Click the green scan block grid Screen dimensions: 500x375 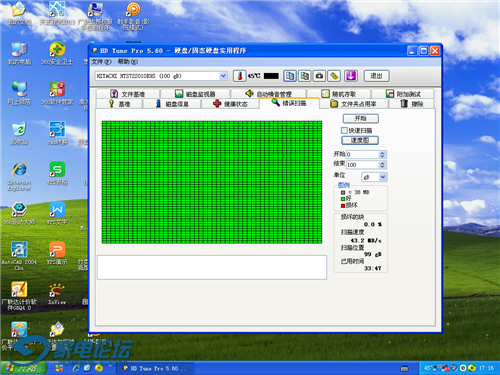click(x=212, y=182)
